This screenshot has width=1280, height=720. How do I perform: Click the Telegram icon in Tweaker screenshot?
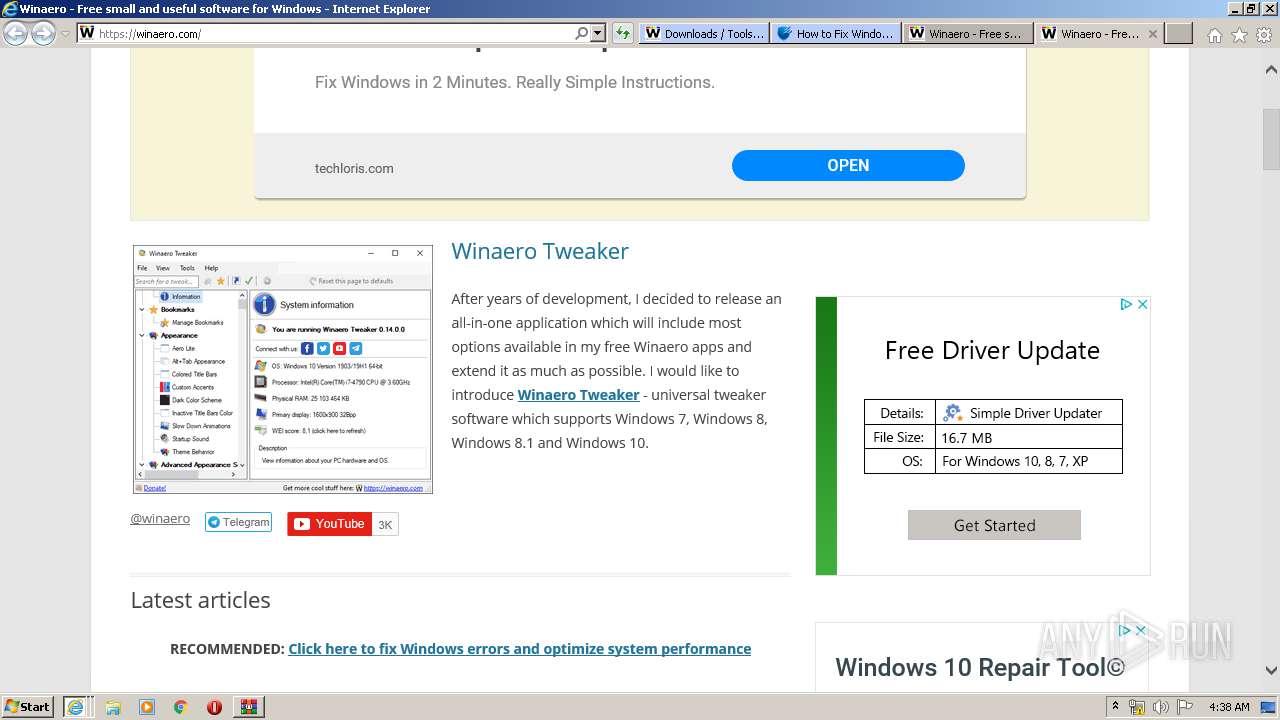pos(355,348)
